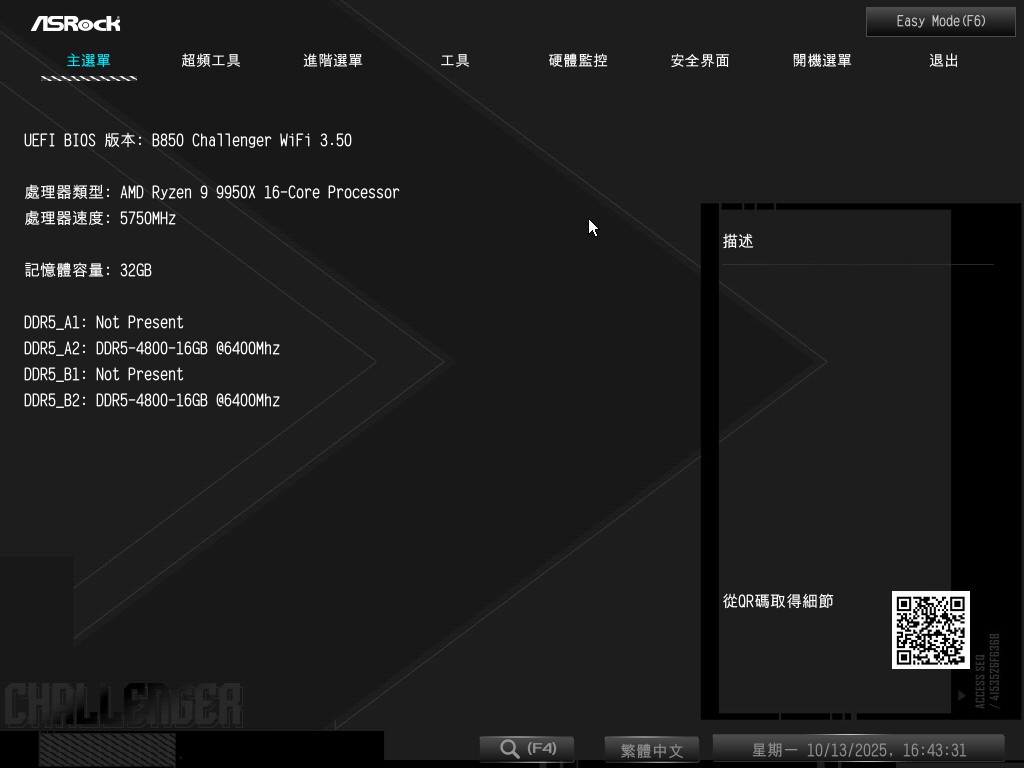Click the 從QR碼取得細節 label
Screen dimensions: 1024x768
[778, 601]
